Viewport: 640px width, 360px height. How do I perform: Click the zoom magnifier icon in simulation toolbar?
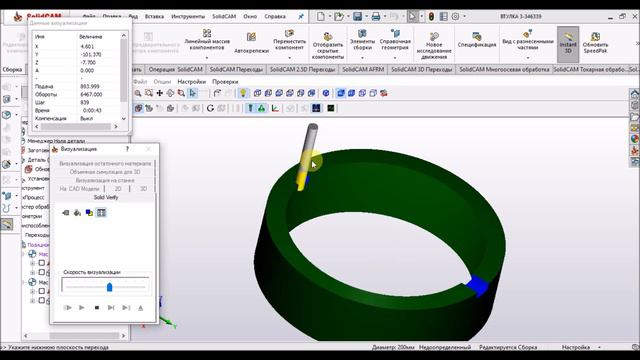[x=138, y=93]
